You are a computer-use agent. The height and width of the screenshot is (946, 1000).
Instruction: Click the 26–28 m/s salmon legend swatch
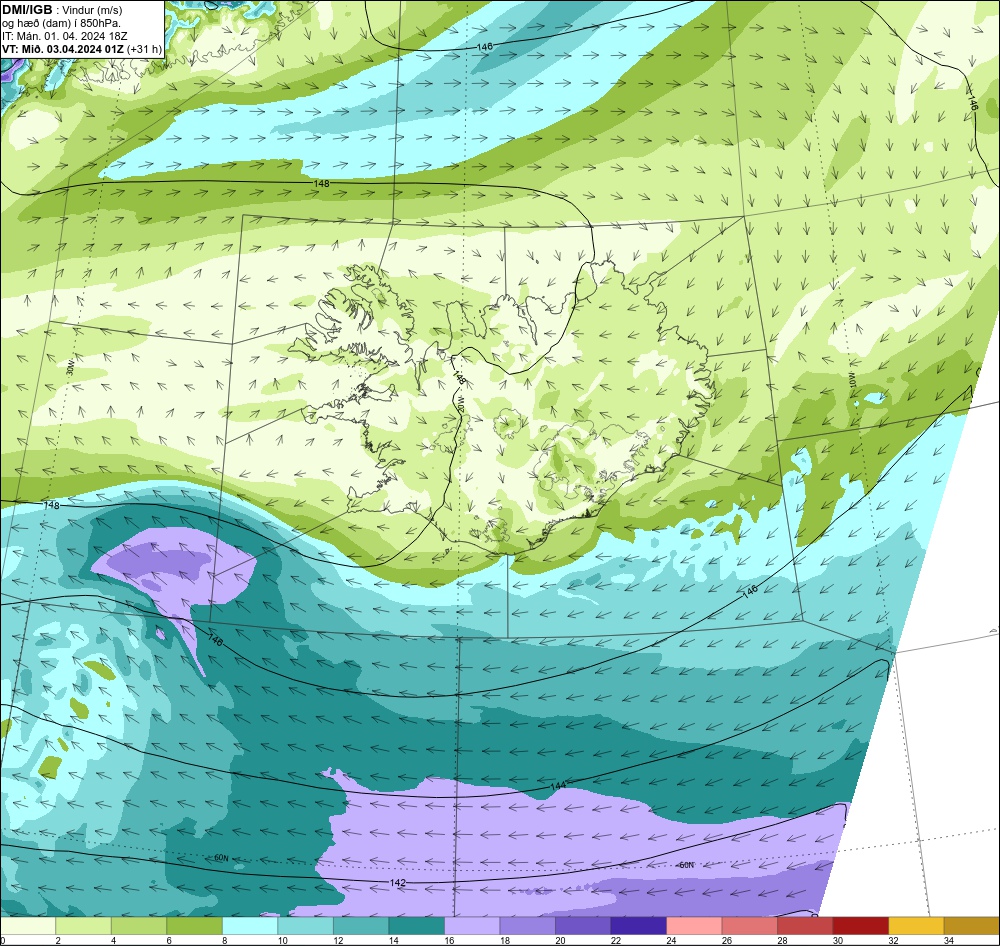point(749,926)
